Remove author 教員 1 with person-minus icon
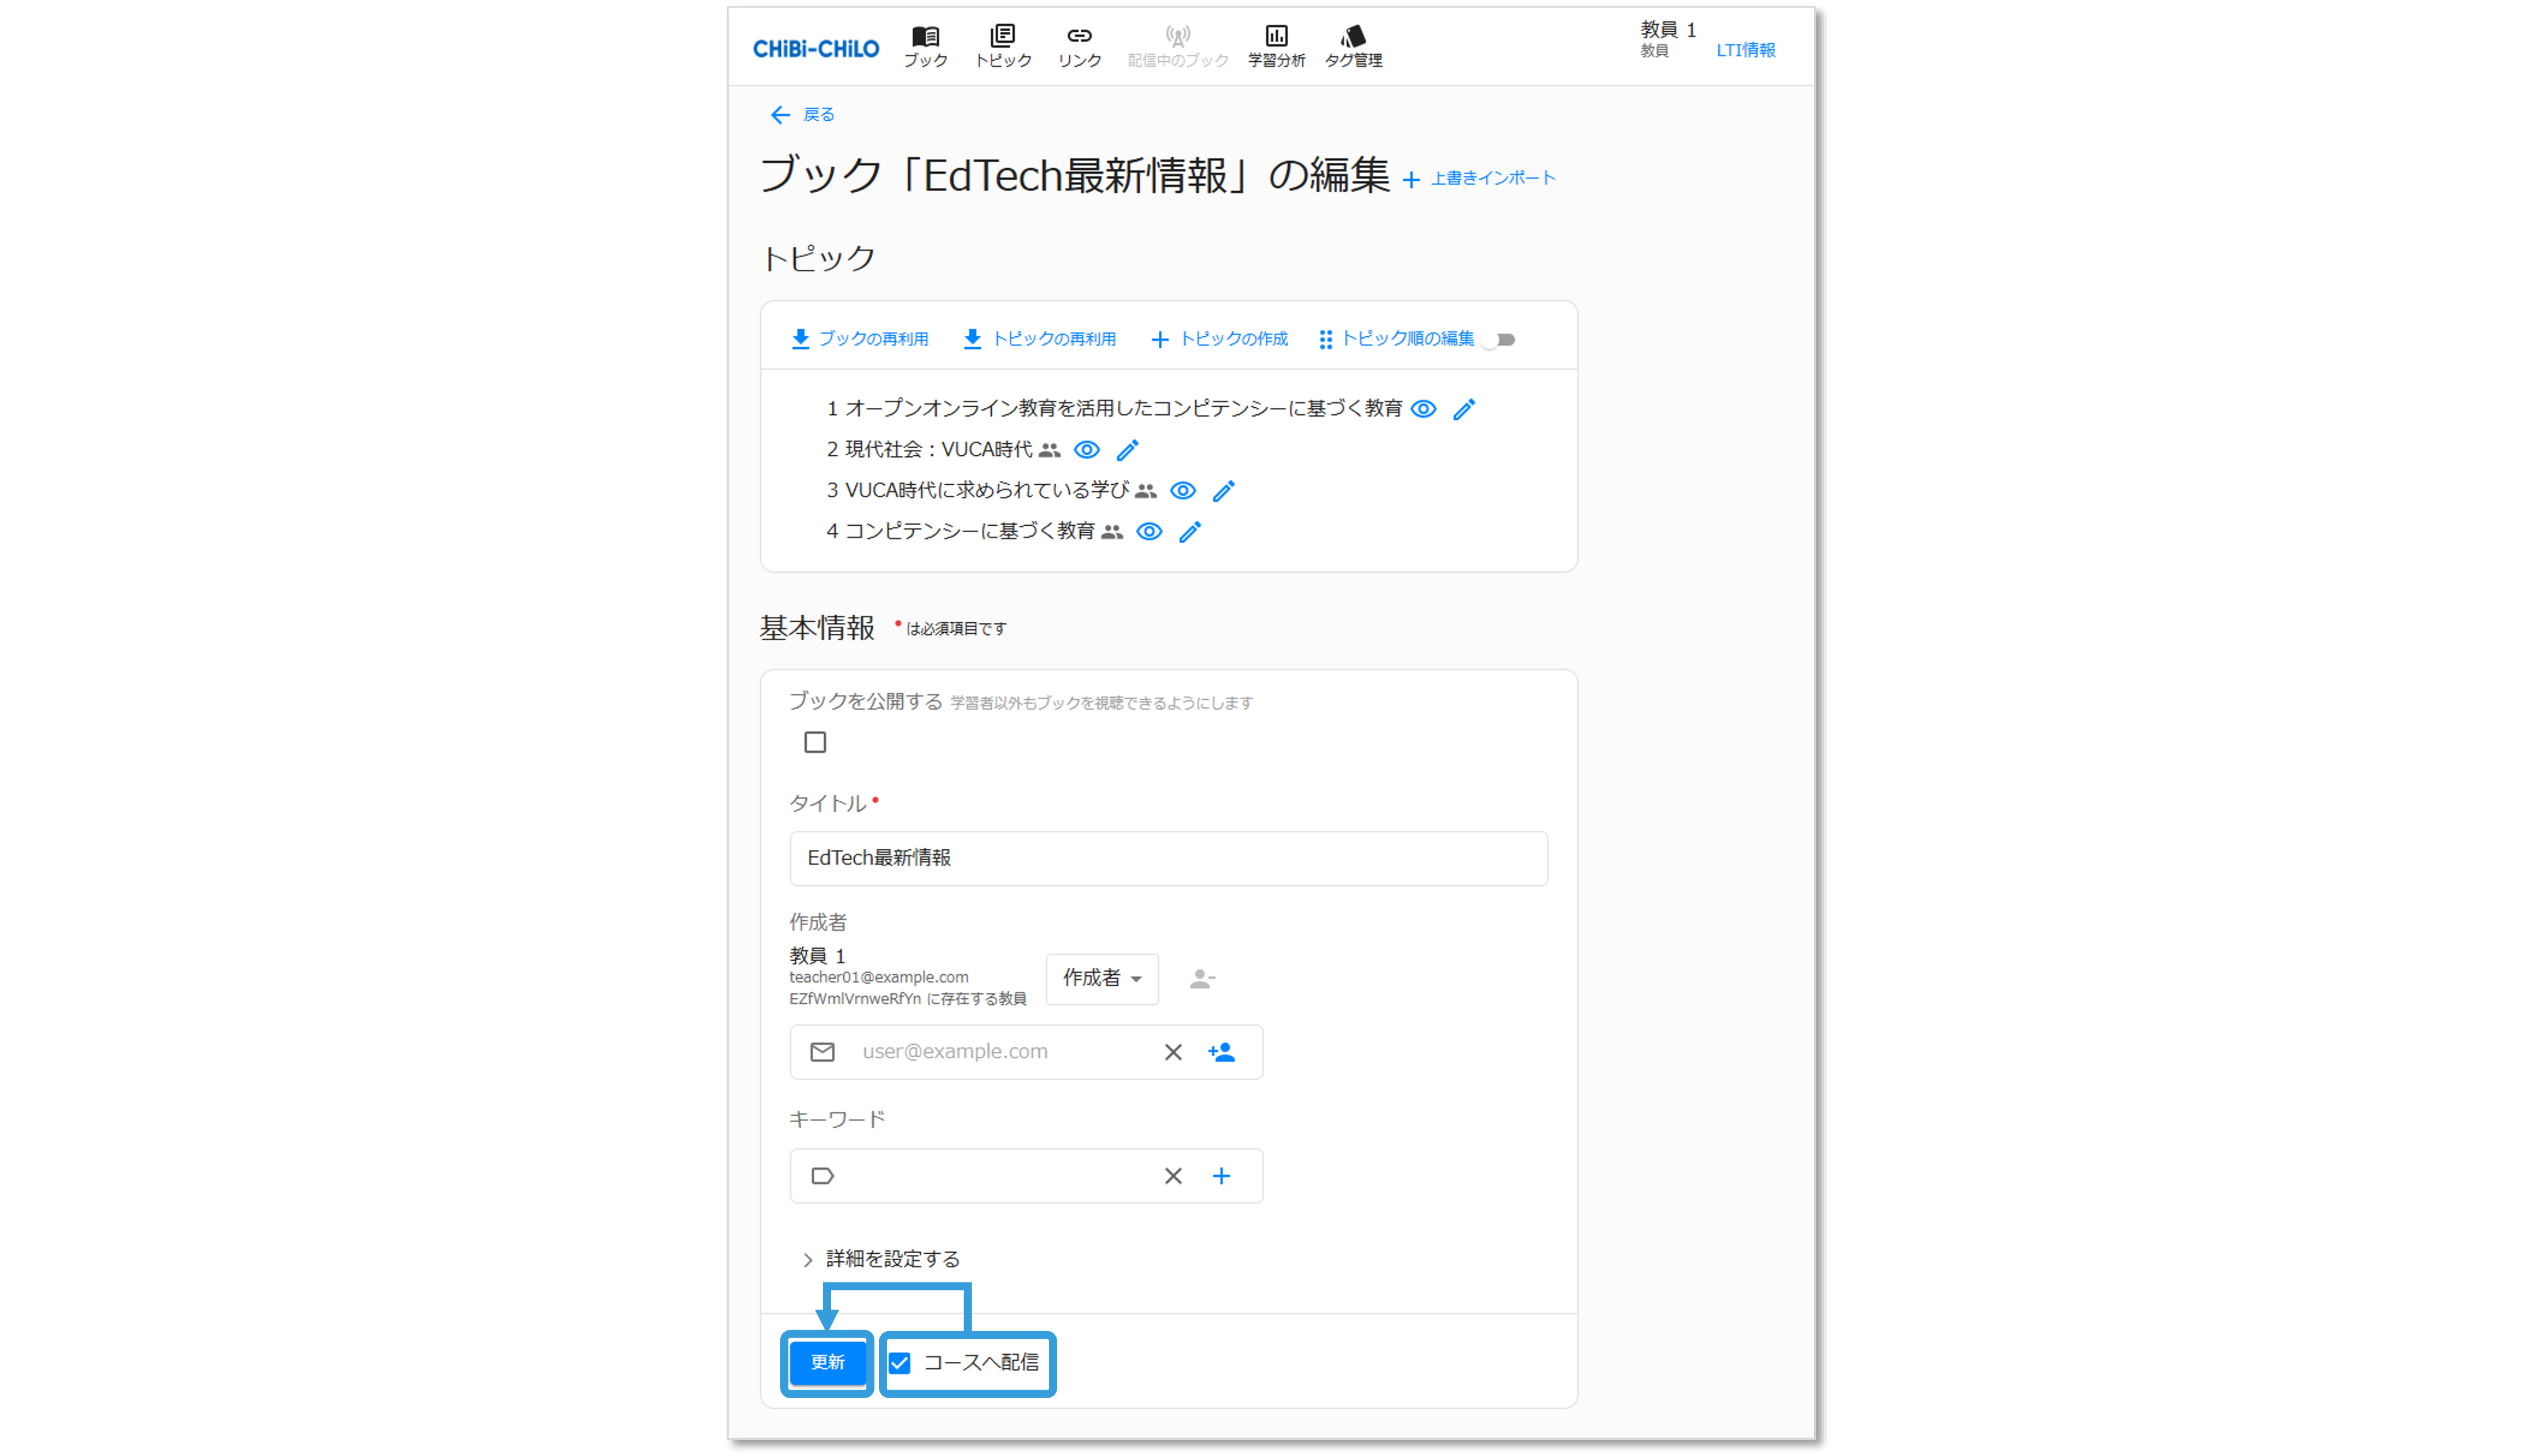 (x=1202, y=979)
